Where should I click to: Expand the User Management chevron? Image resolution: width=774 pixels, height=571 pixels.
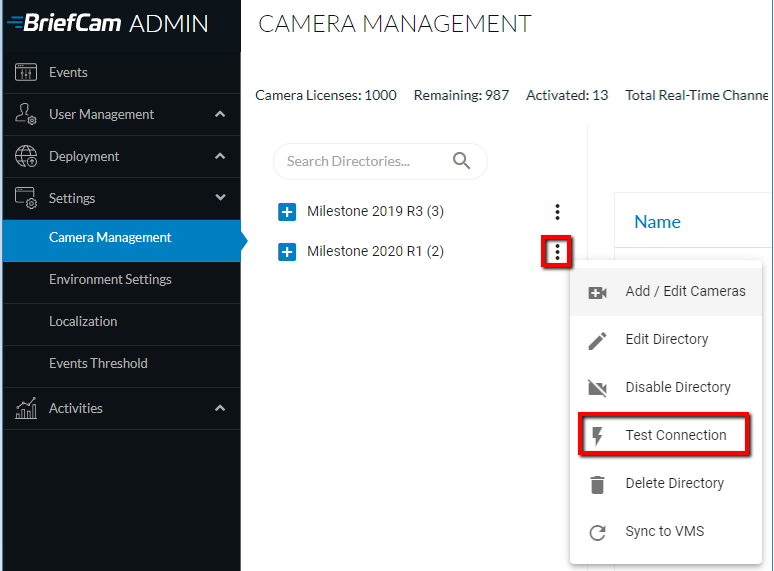point(220,114)
